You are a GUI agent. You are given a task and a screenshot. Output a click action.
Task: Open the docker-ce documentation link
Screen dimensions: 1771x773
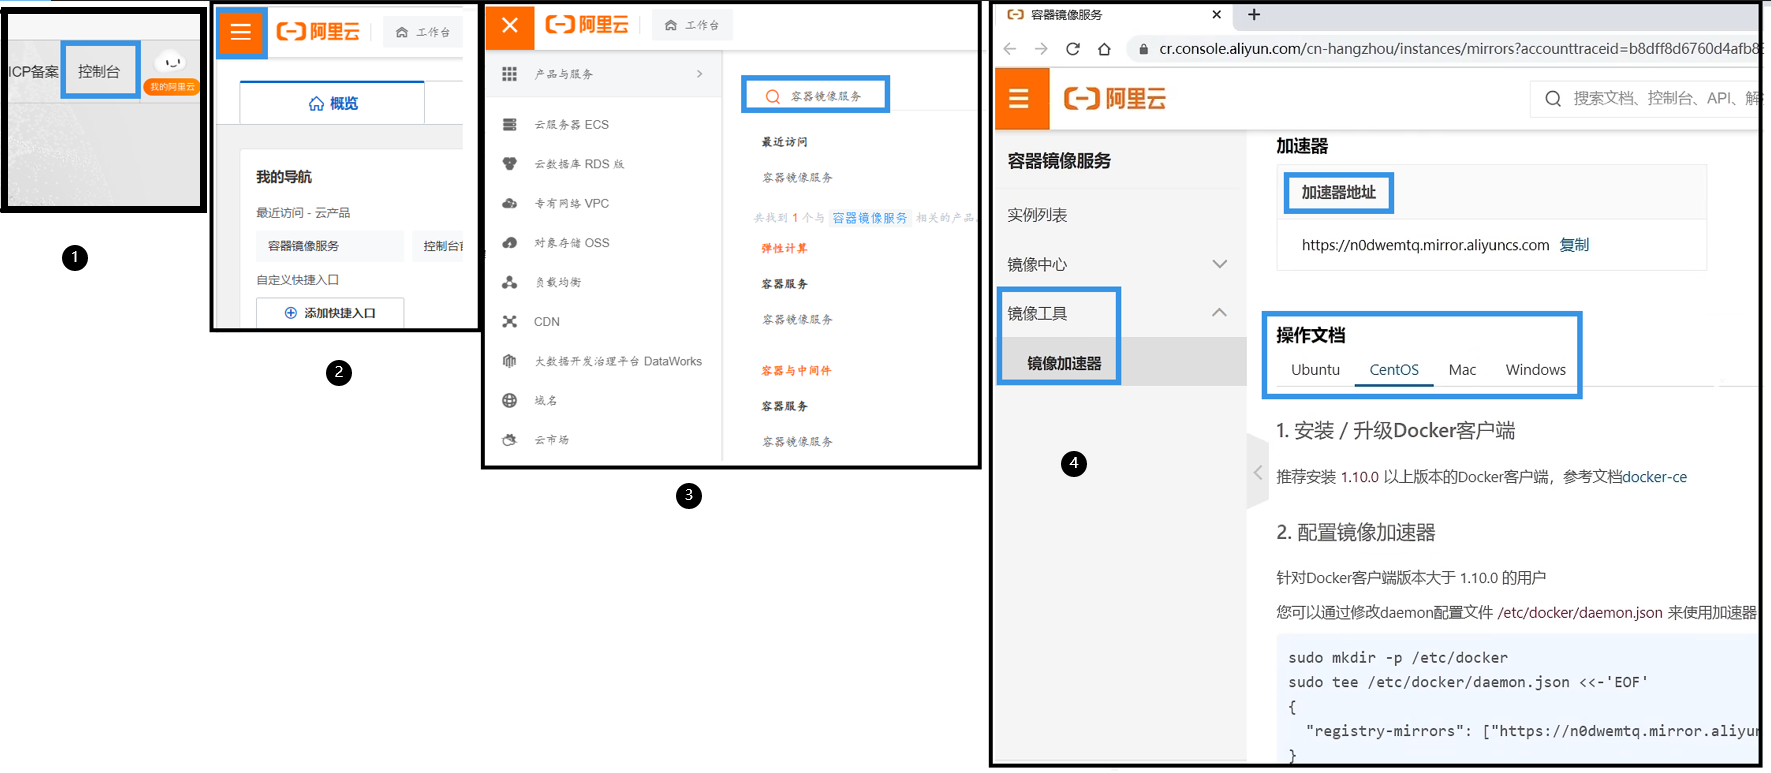tap(1654, 477)
